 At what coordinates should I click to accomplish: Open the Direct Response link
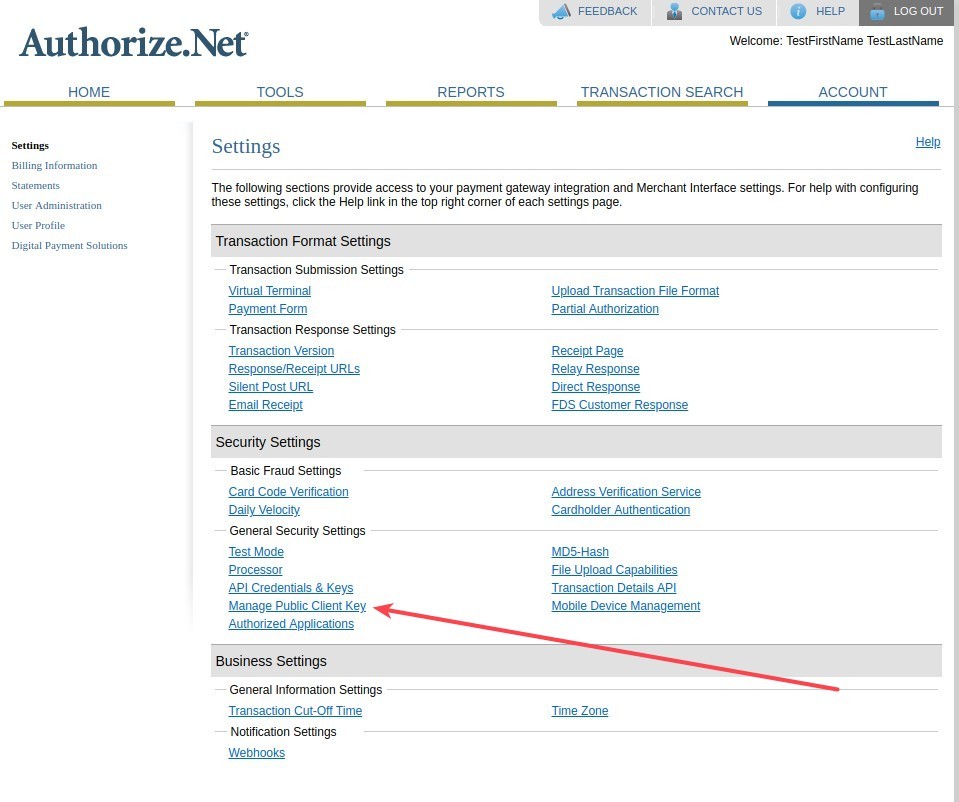click(596, 387)
